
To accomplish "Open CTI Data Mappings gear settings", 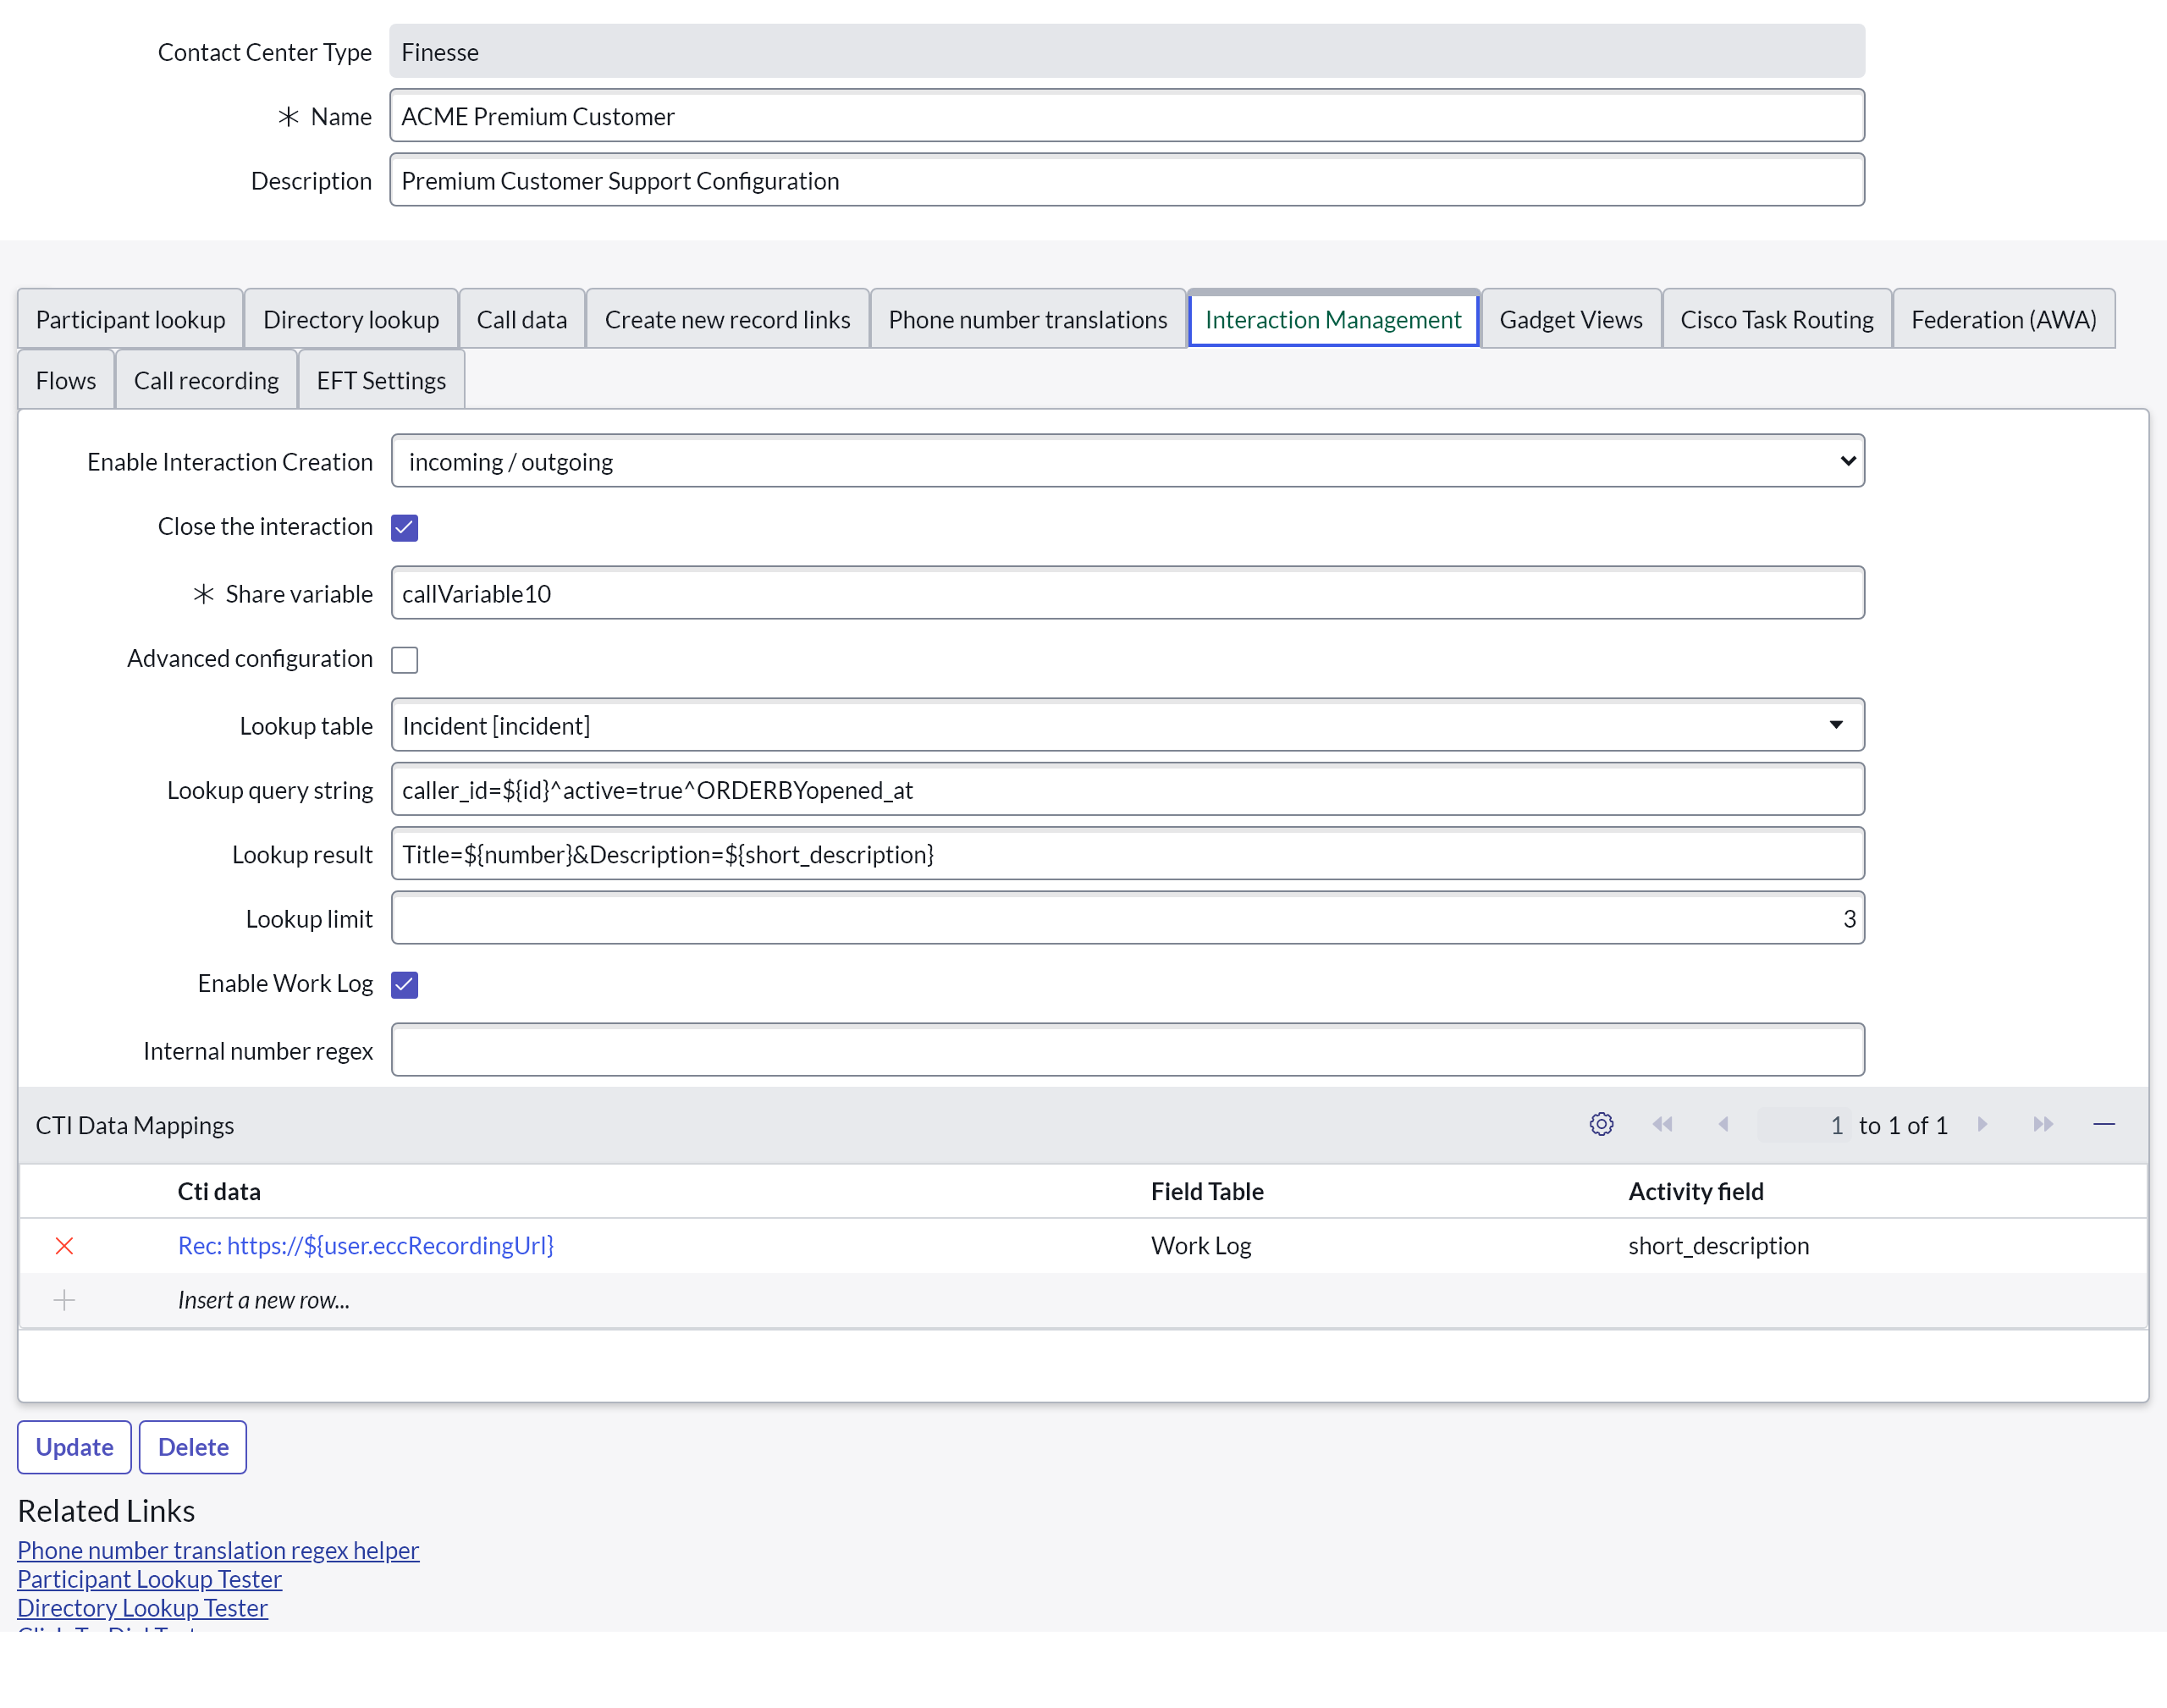I will tap(1601, 1124).
